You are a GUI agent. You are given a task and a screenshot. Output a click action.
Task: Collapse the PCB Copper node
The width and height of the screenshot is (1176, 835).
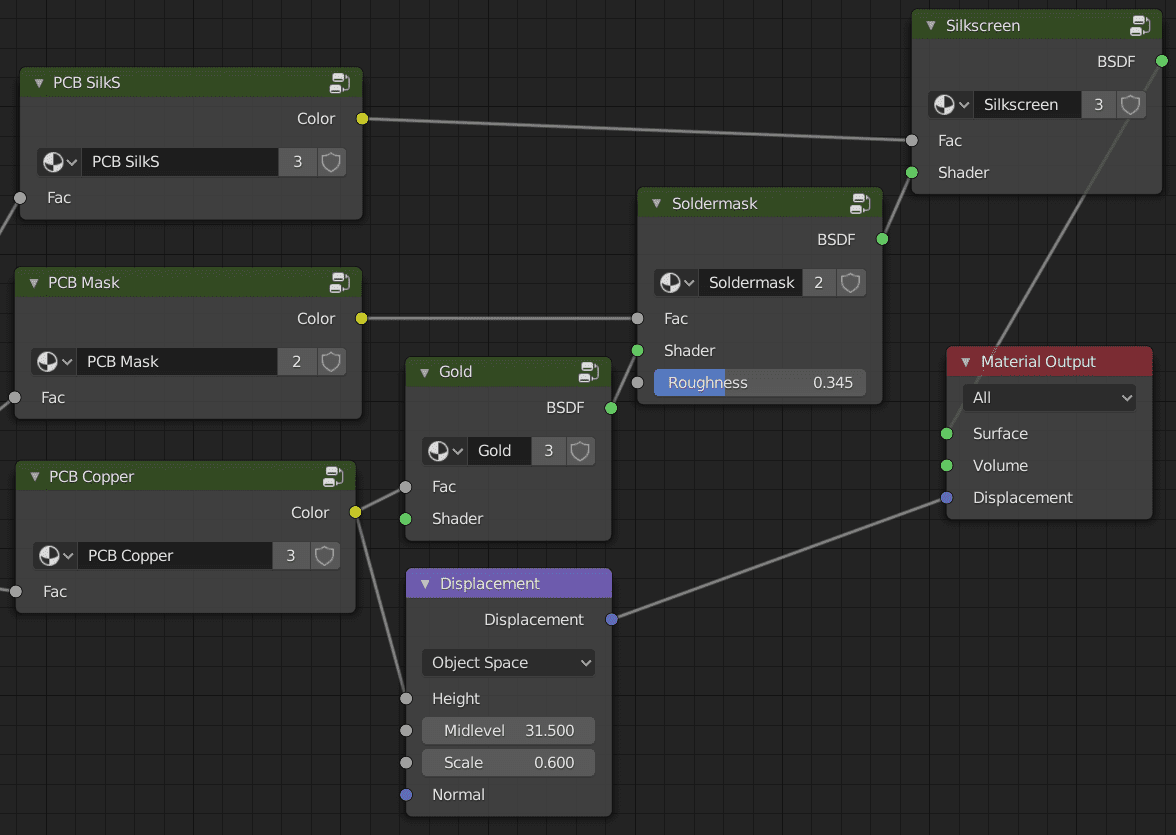click(x=34, y=476)
